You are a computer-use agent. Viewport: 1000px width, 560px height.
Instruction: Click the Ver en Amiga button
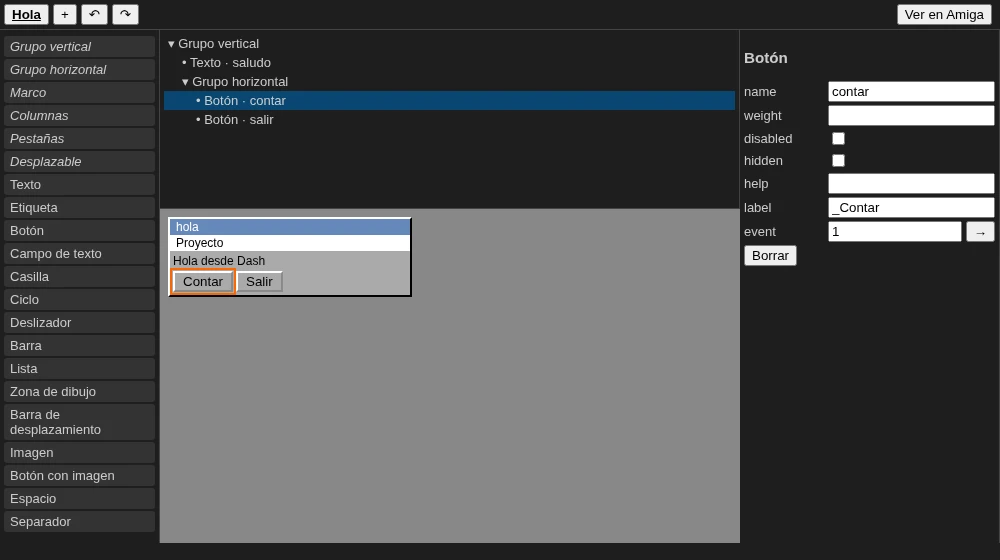point(944,14)
